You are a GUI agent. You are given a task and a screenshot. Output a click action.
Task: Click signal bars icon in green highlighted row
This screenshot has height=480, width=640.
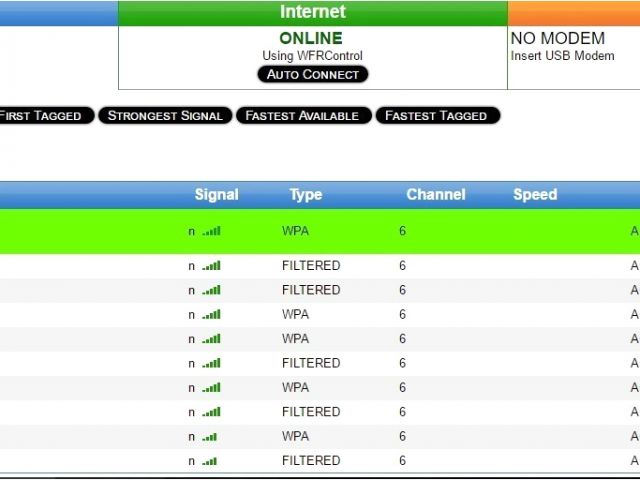pyautogui.click(x=211, y=231)
